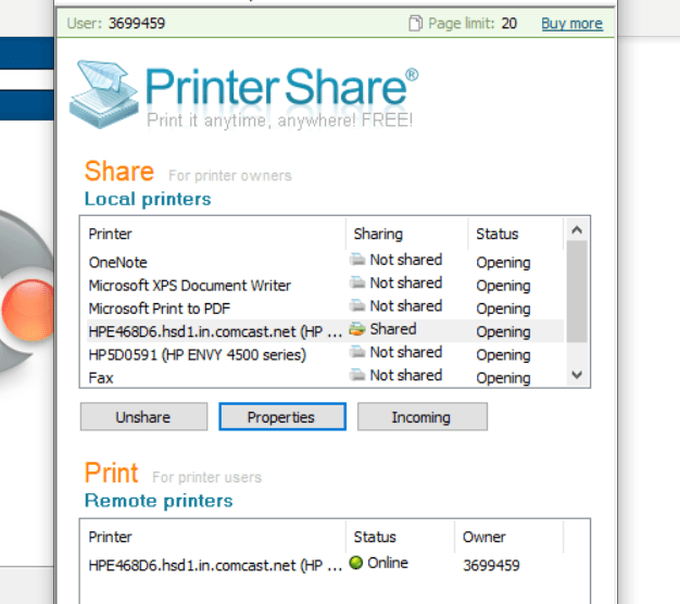Click the printer icon in OneNote row
680x604 pixels.
point(357,259)
